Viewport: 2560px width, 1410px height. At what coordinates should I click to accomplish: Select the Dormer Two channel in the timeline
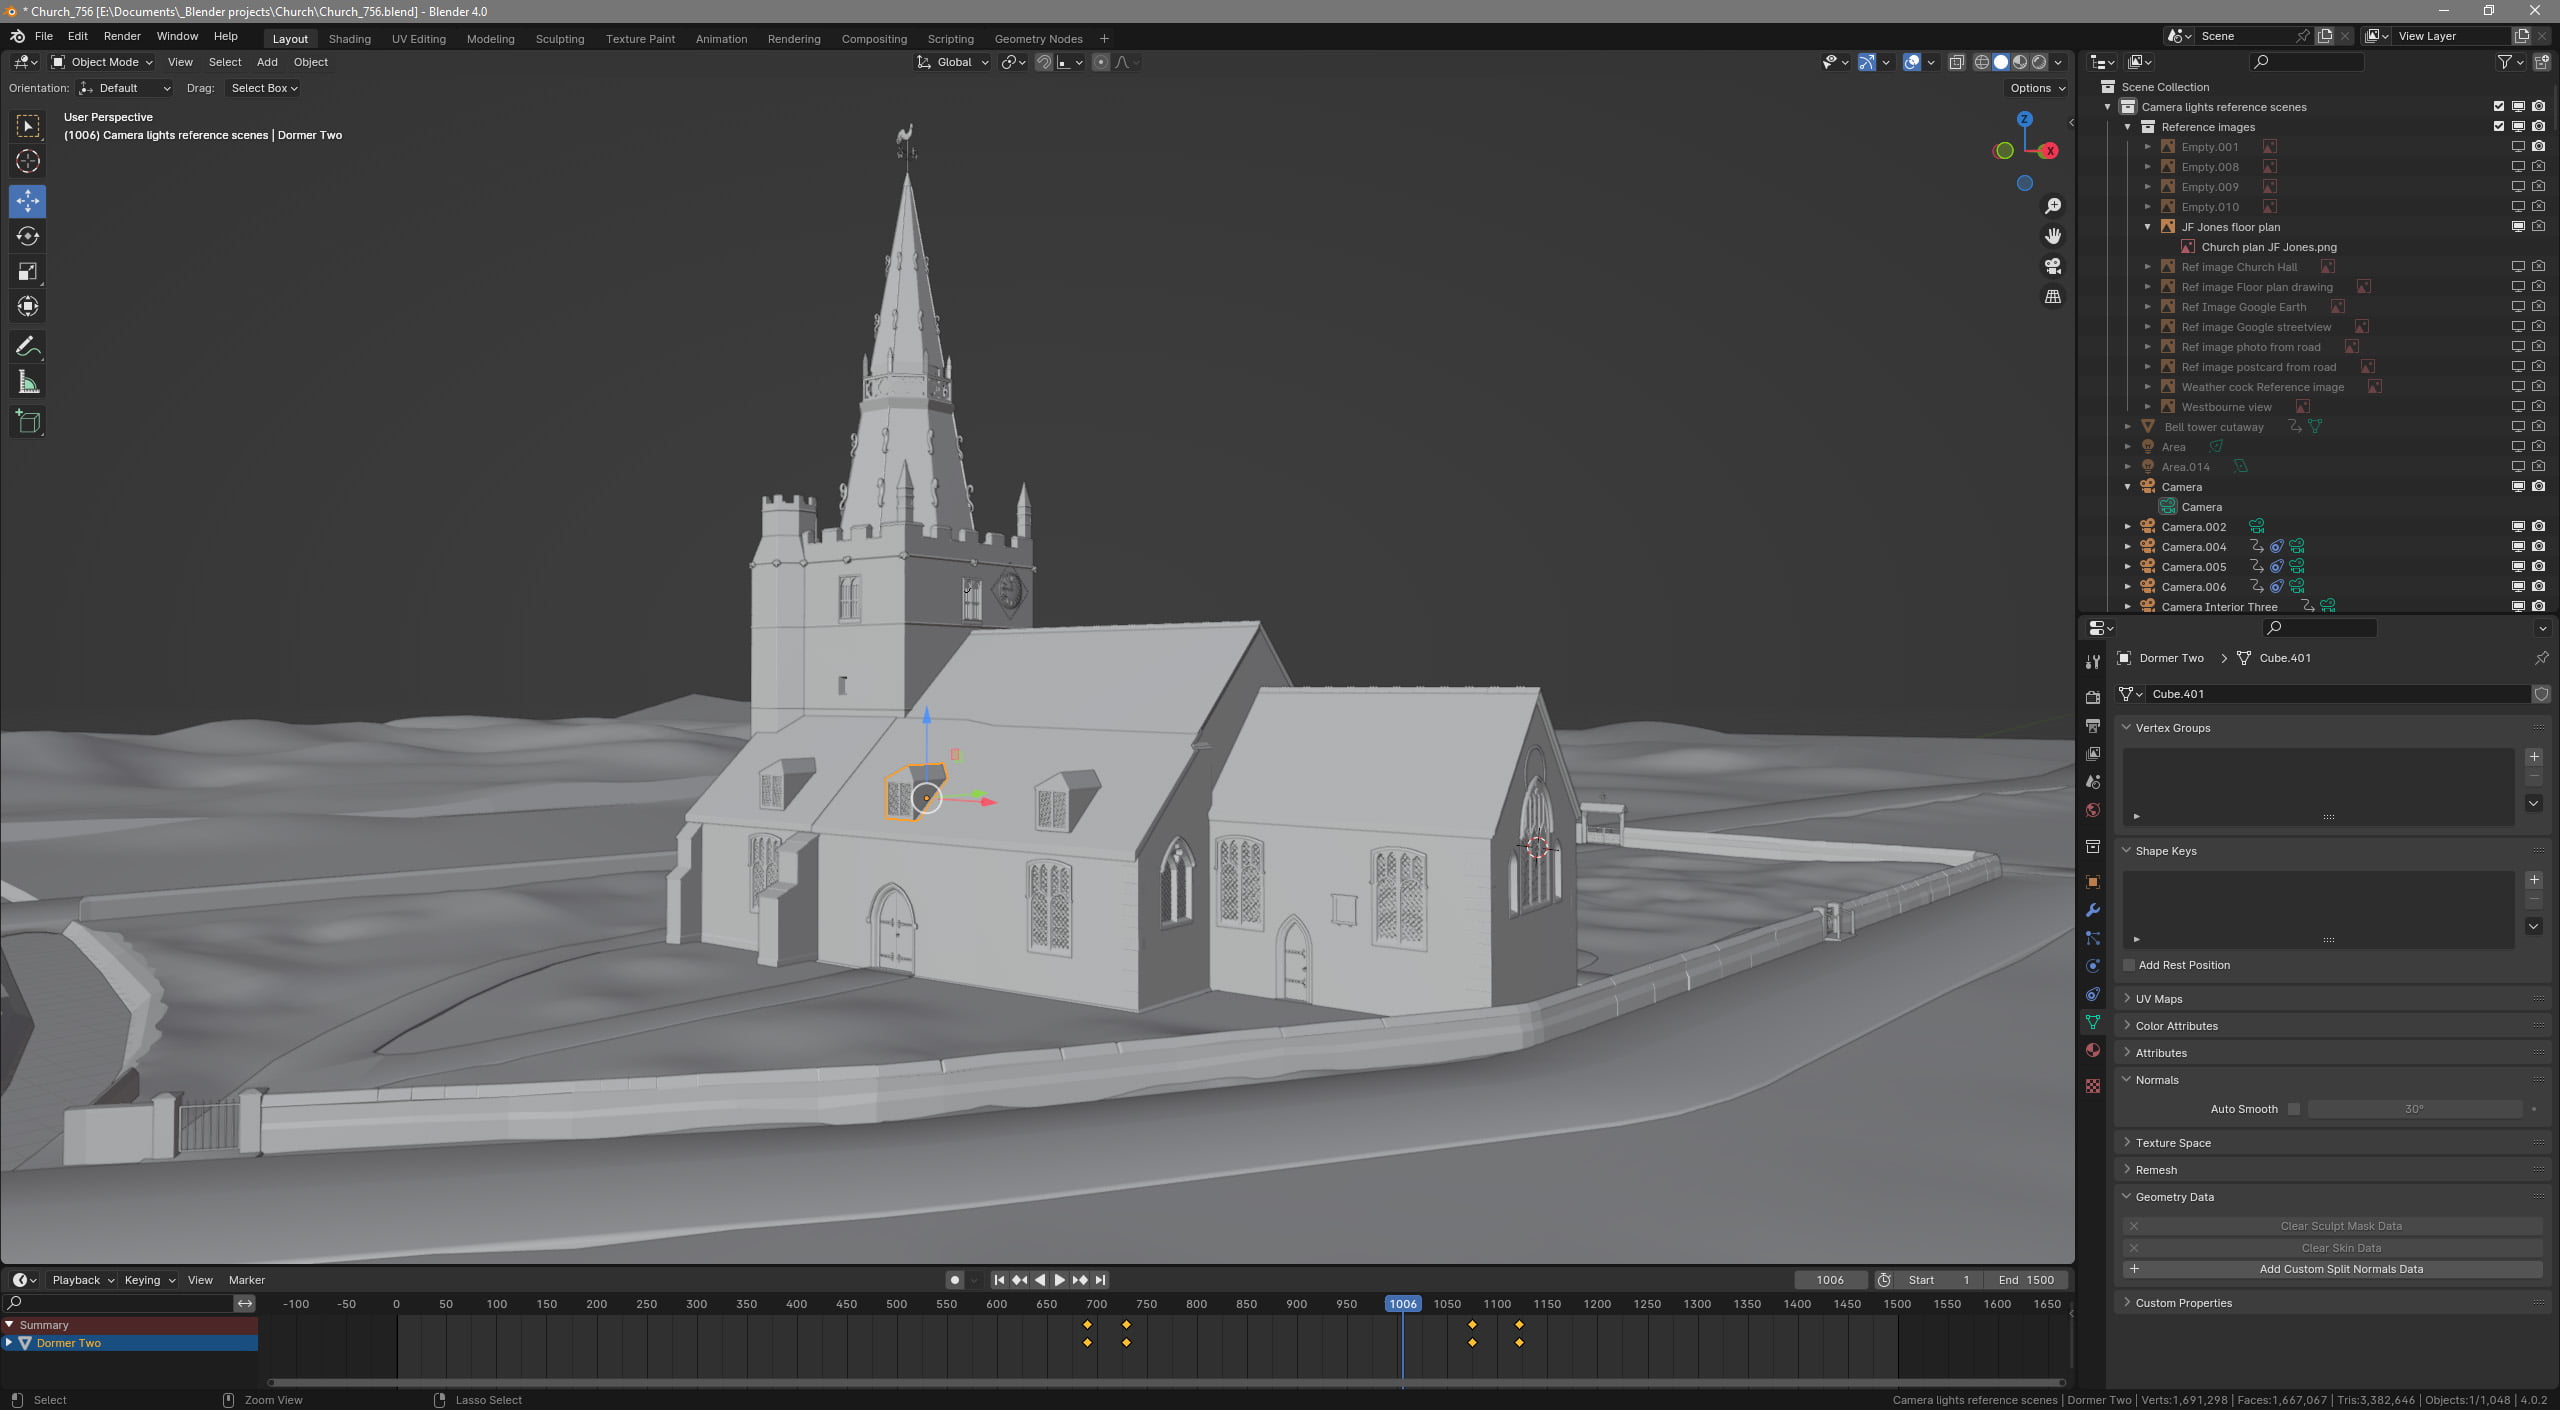[130, 1343]
